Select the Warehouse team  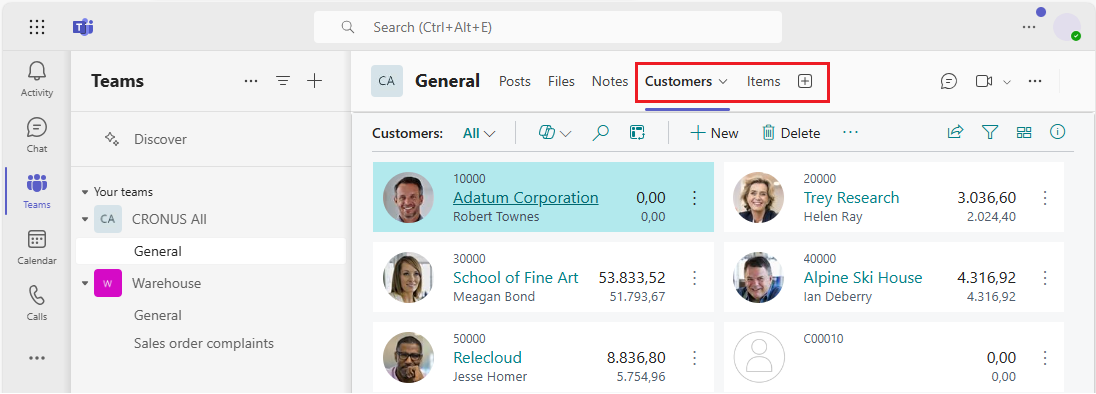coord(166,284)
